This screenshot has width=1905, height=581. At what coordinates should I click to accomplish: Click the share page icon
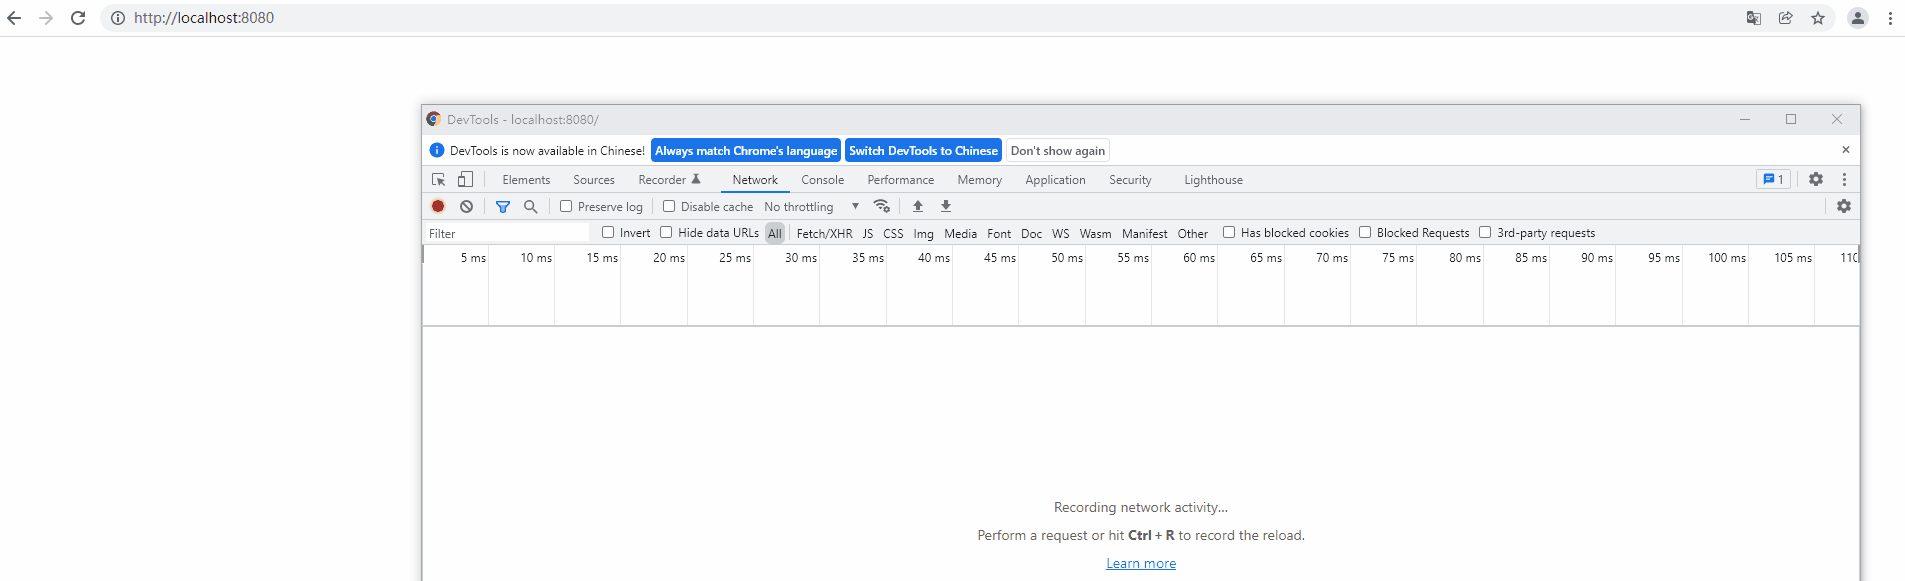(1786, 18)
